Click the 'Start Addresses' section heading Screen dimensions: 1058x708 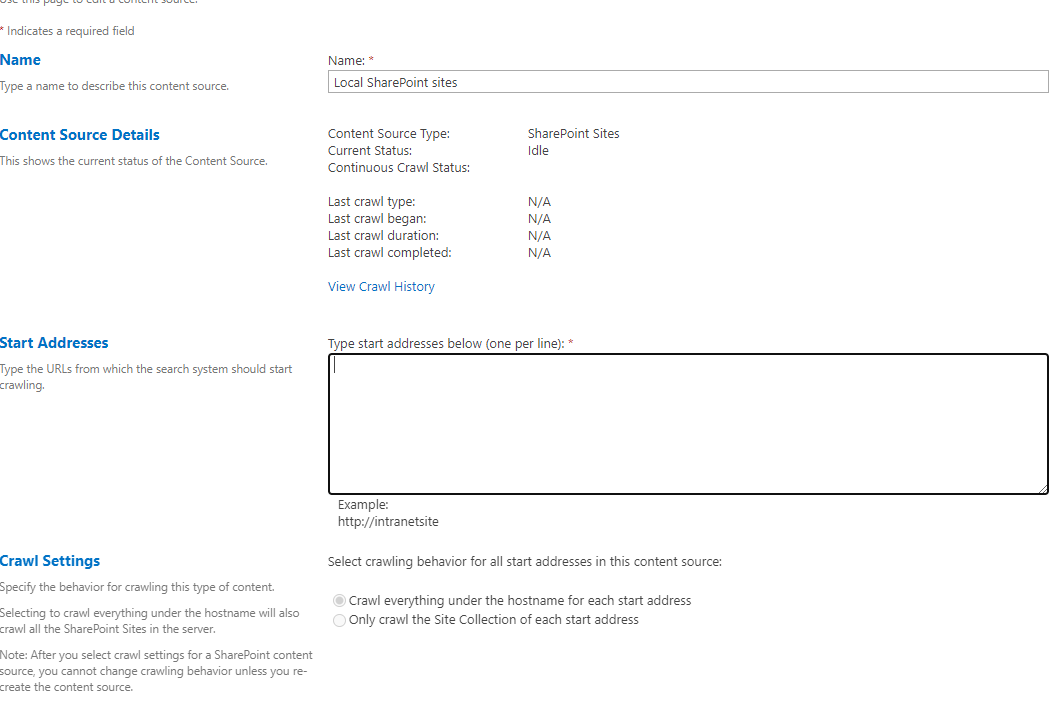pyautogui.click(x=54, y=342)
